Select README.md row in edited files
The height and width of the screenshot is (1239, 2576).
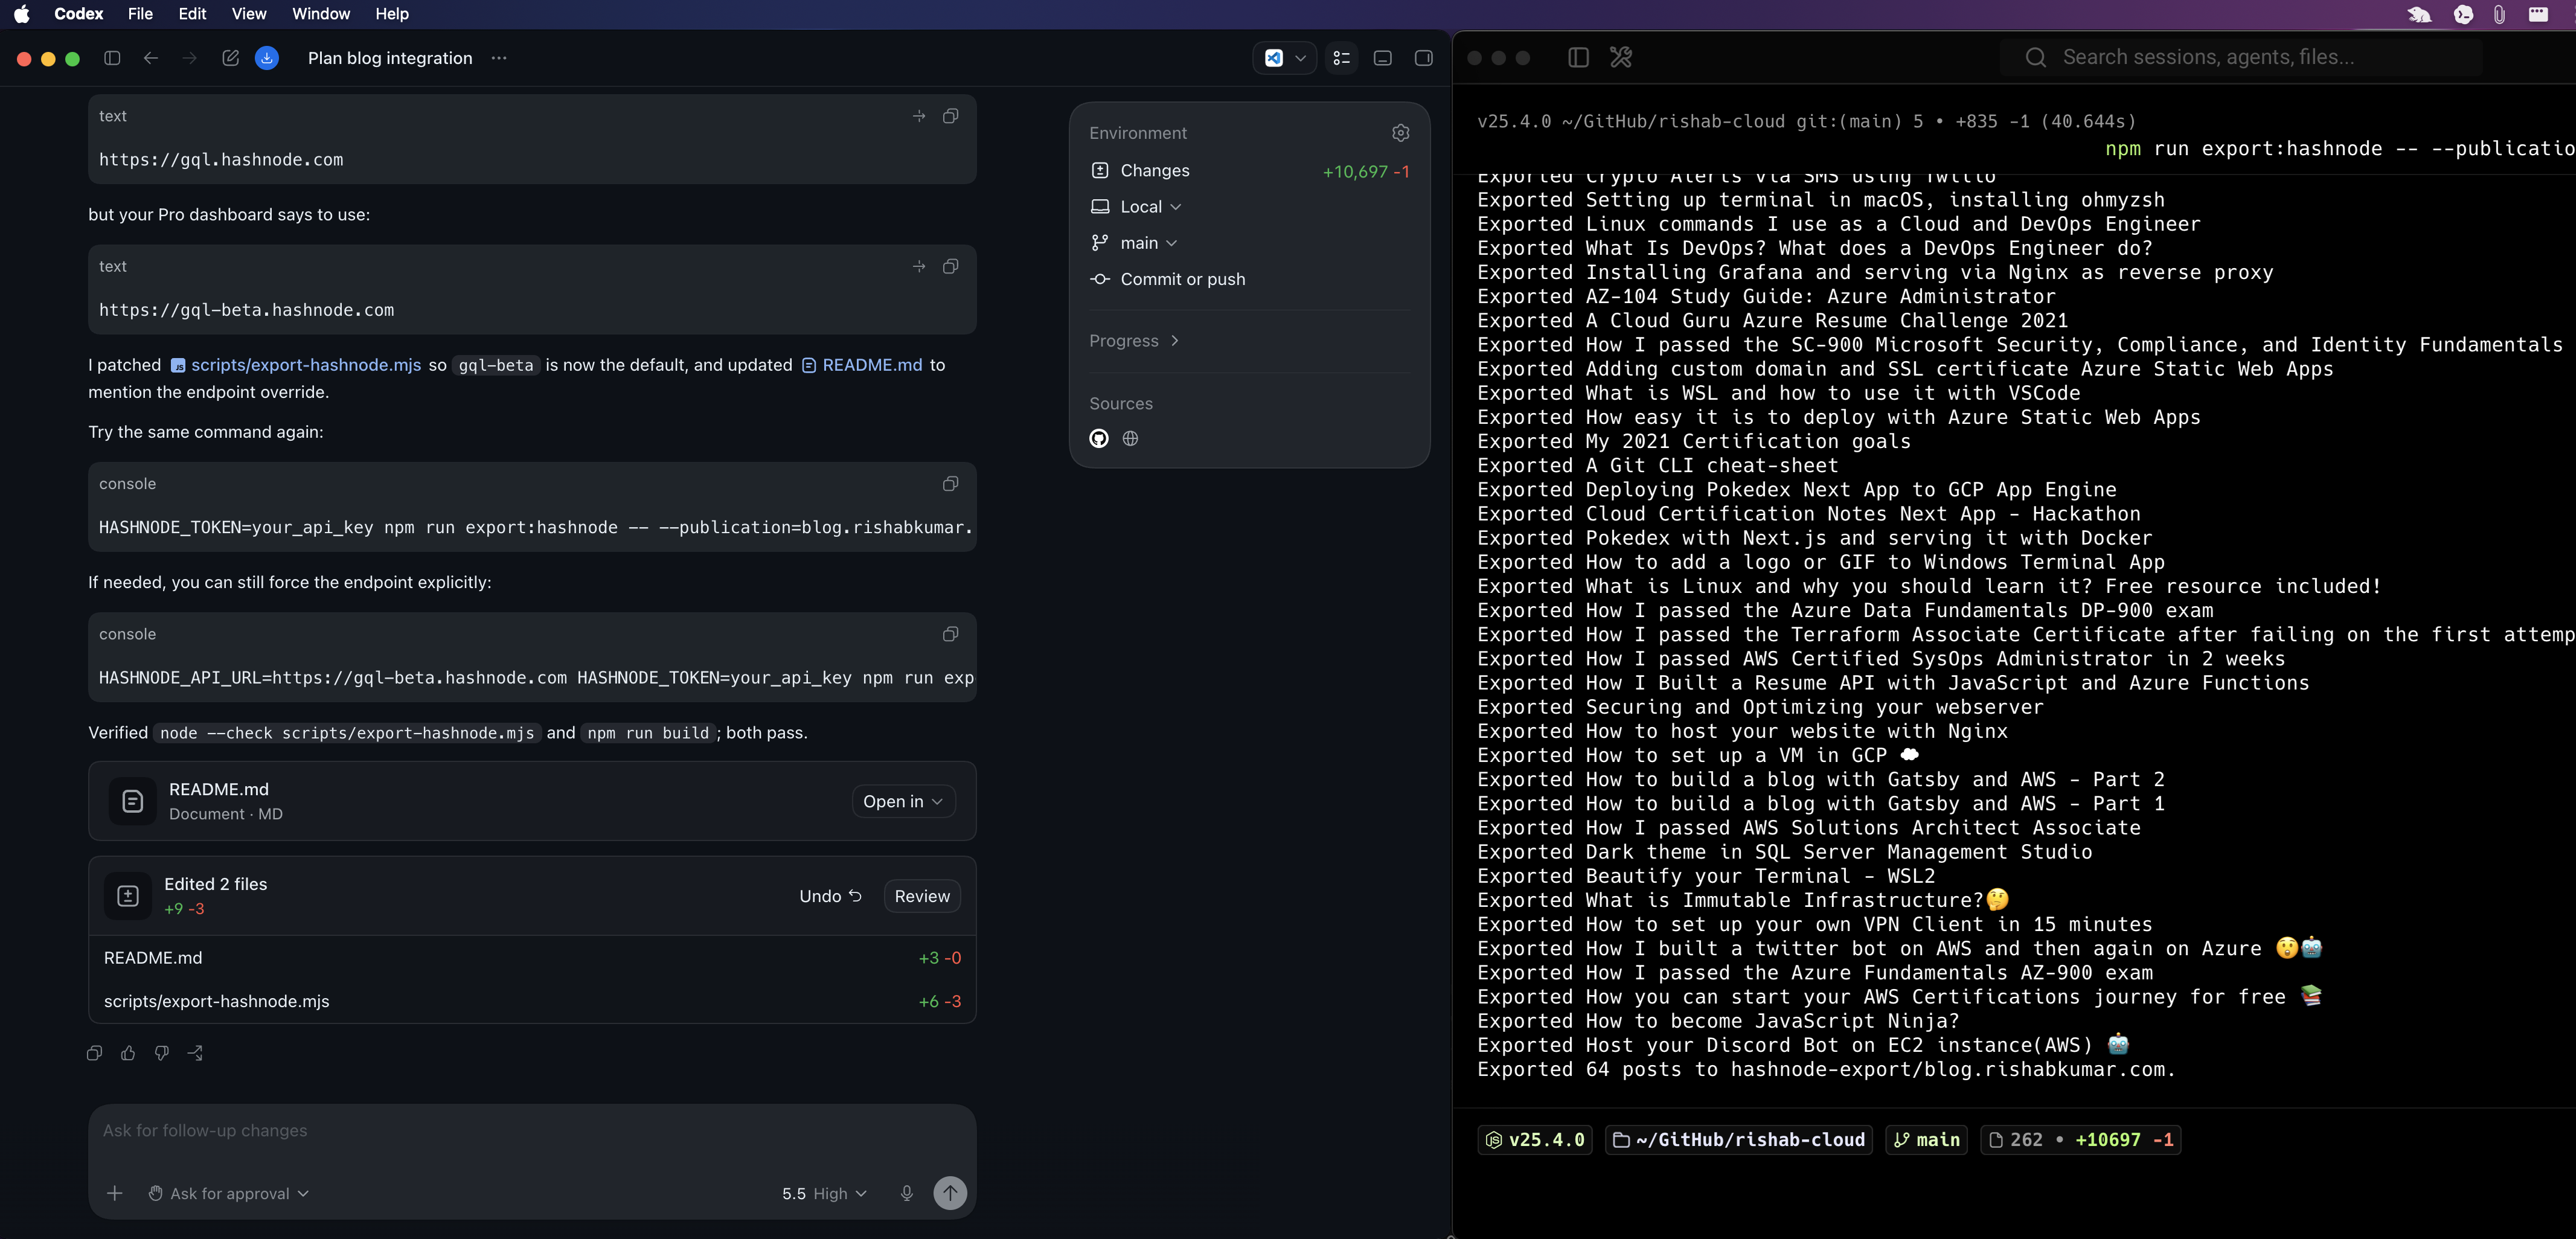tap(532, 958)
